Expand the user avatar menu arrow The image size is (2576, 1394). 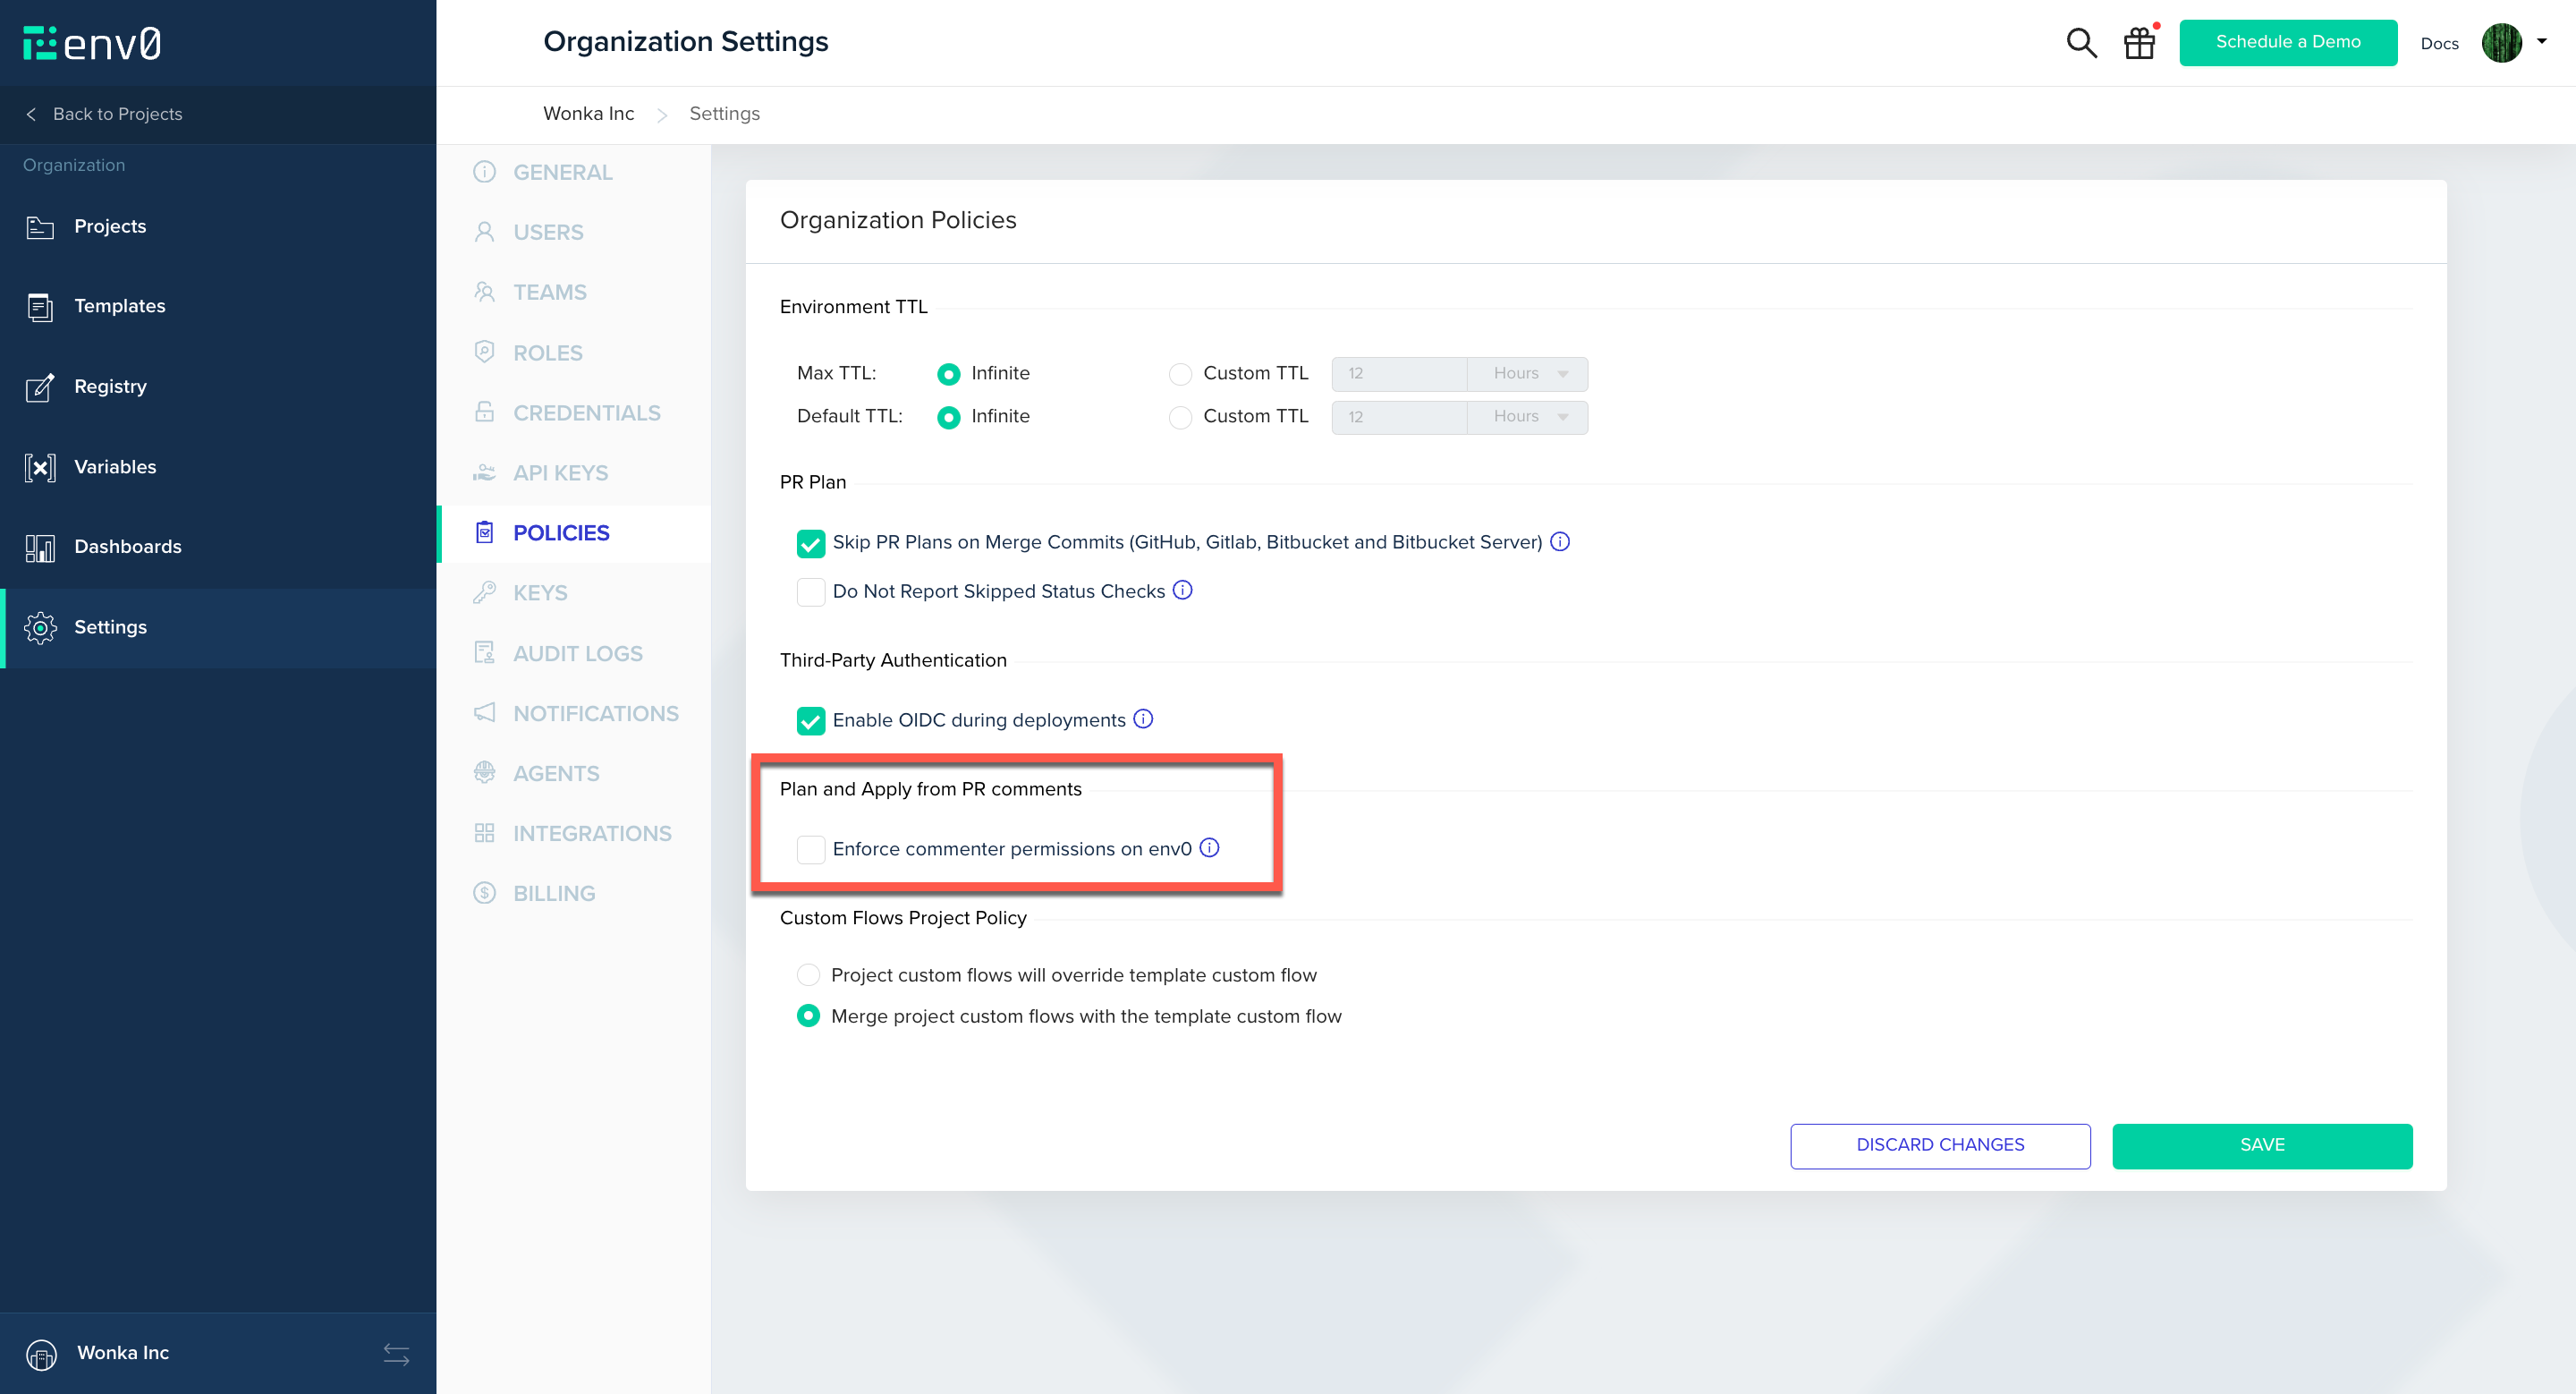pyautogui.click(x=2541, y=42)
